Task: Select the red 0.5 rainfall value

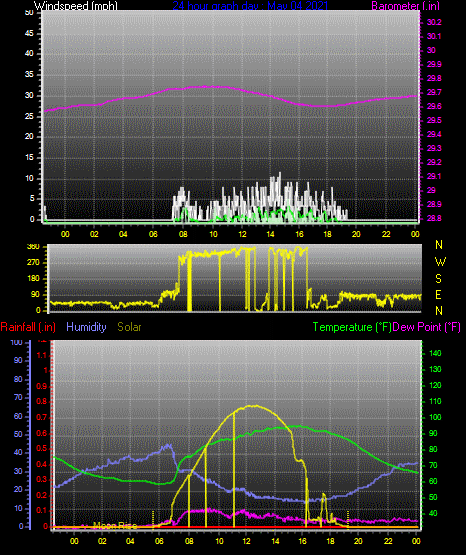Action: pyautogui.click(x=42, y=449)
